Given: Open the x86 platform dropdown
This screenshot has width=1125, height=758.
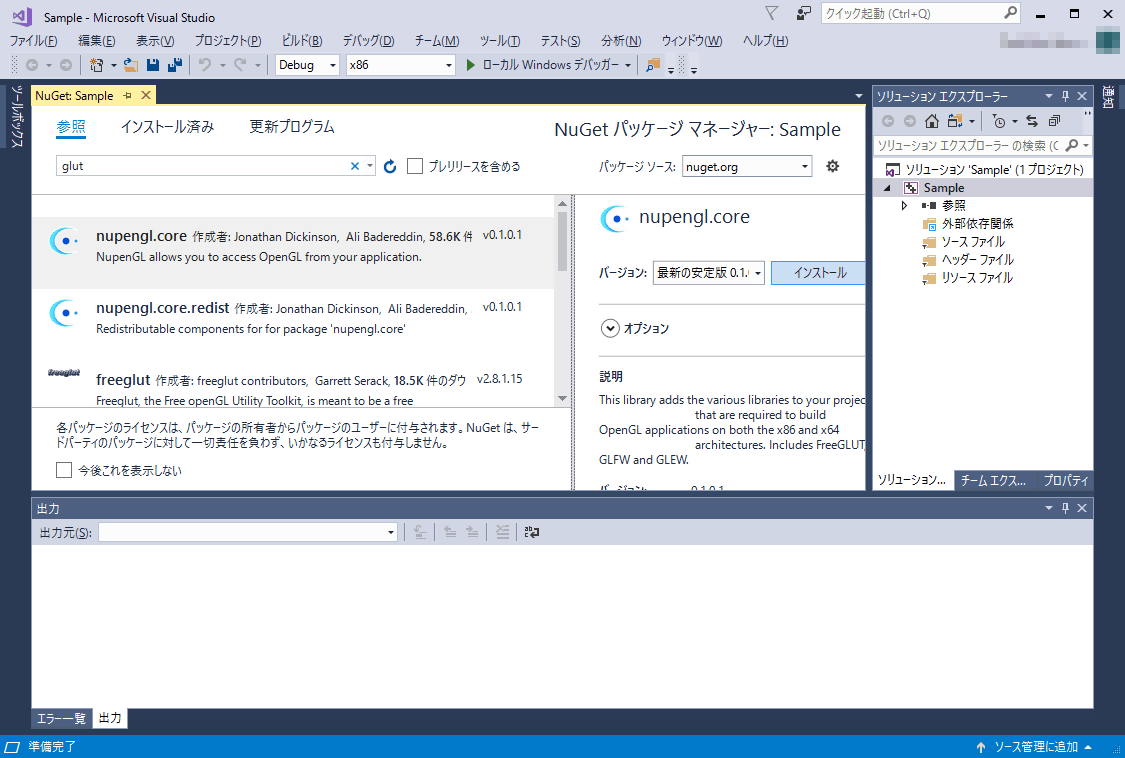Looking at the screenshot, I should tap(400, 65).
